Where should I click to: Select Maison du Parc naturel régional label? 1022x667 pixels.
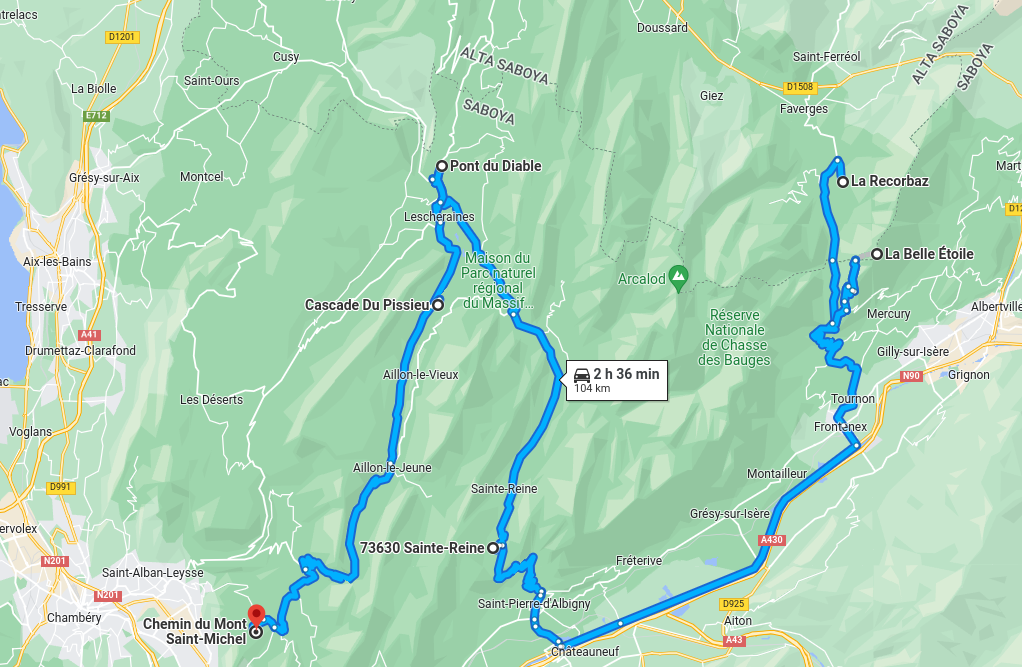point(498,280)
